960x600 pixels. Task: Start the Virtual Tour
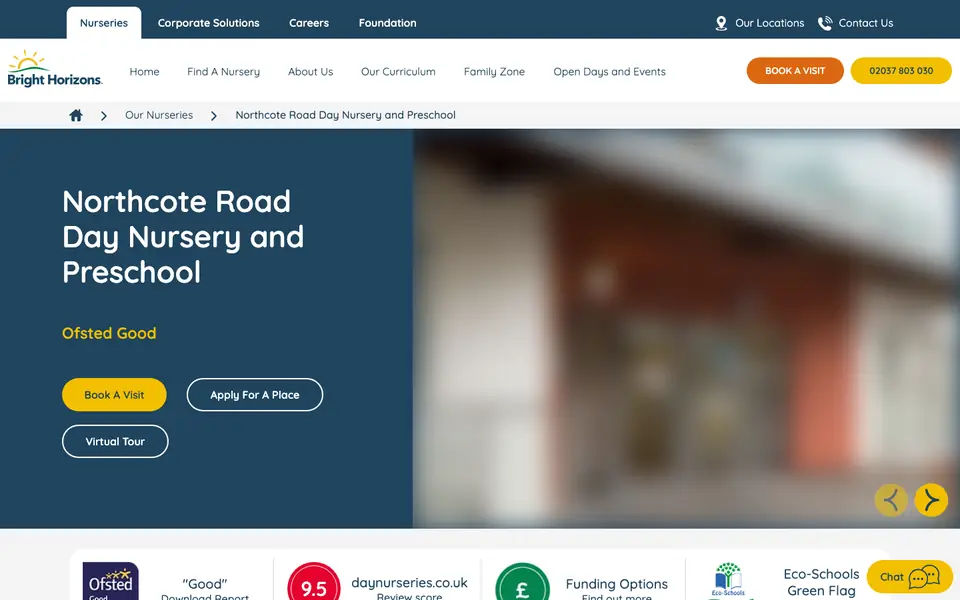(115, 441)
